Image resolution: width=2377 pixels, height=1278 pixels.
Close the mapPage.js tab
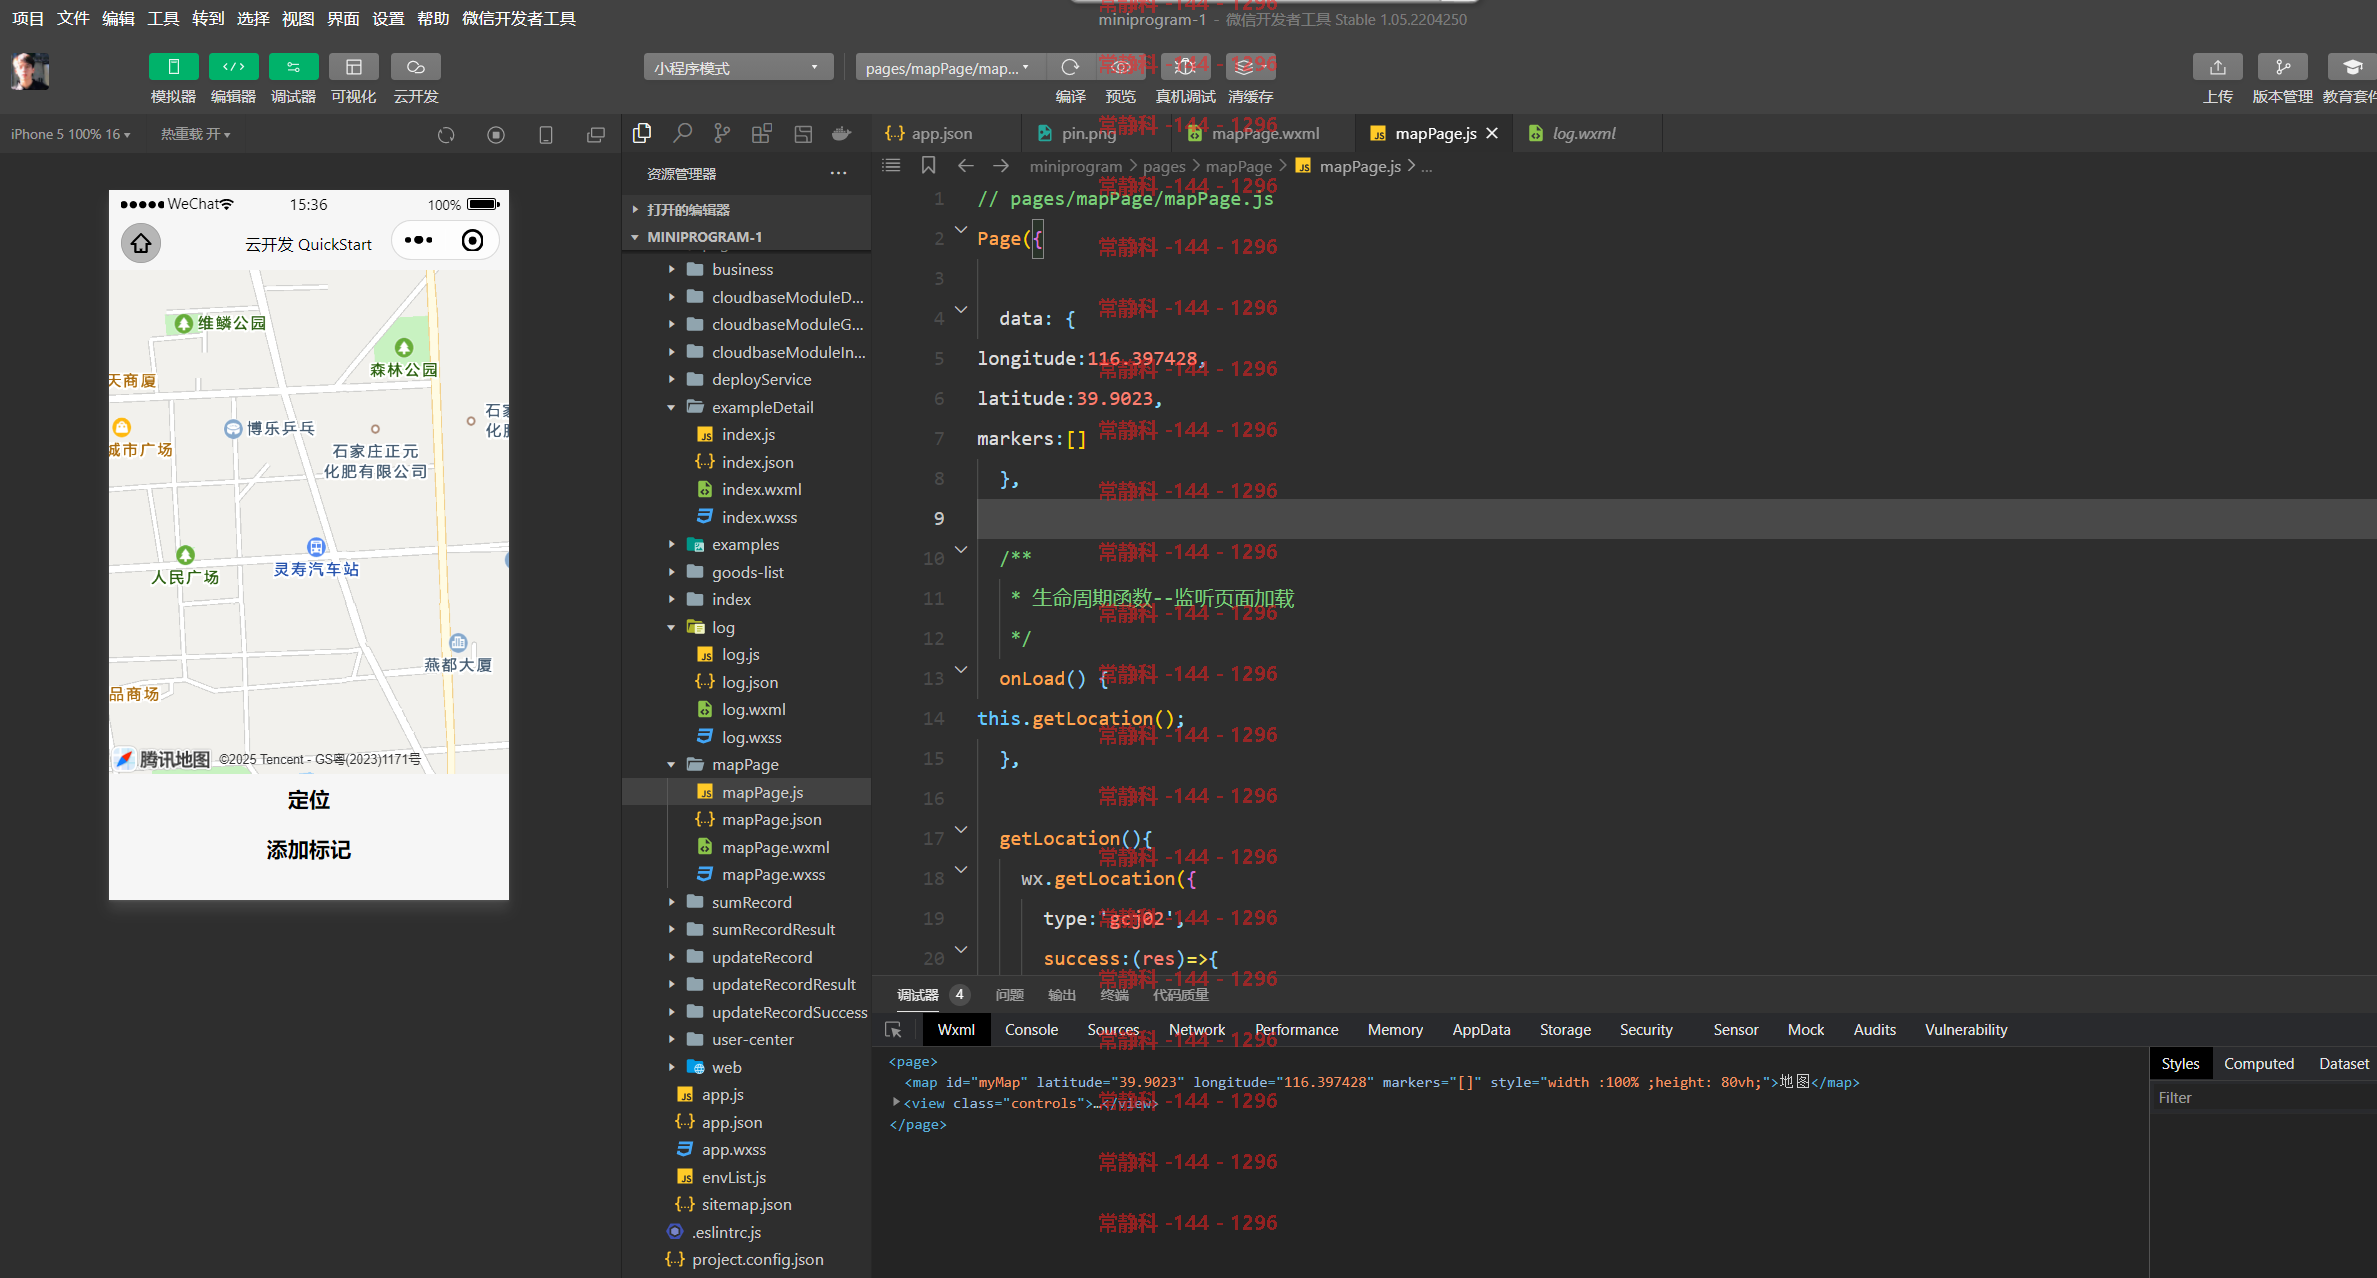point(1492,133)
